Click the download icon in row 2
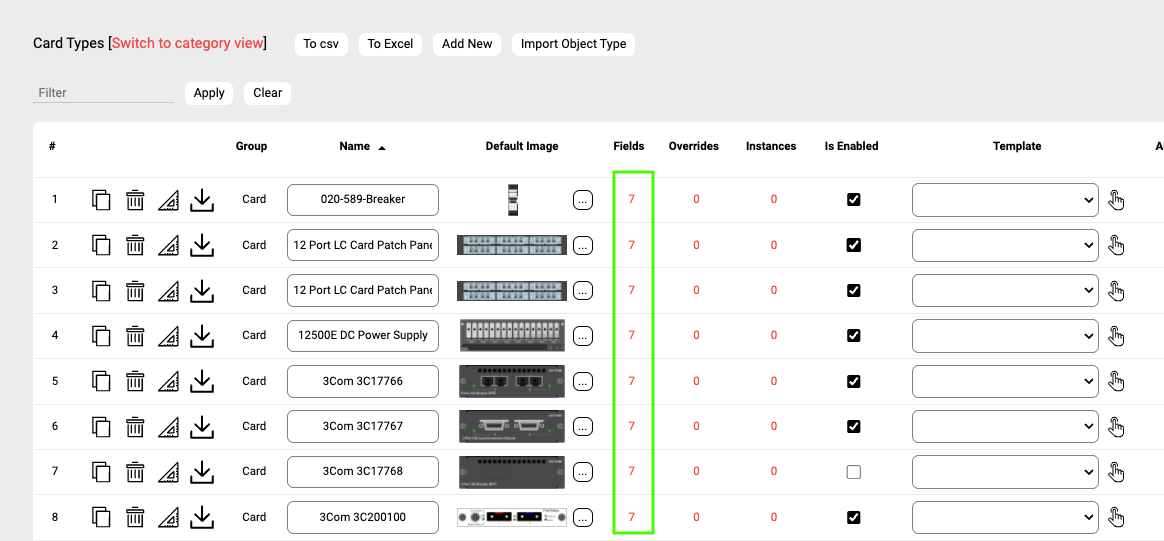The width and height of the screenshot is (1164, 541). pyautogui.click(x=202, y=245)
